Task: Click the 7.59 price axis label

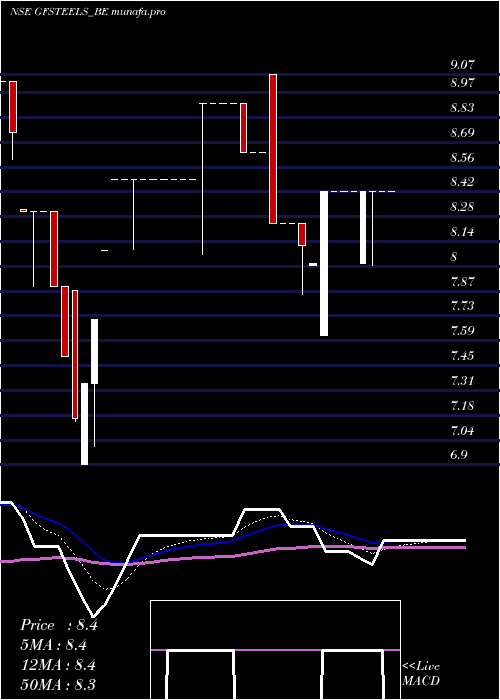Action: click(462, 331)
